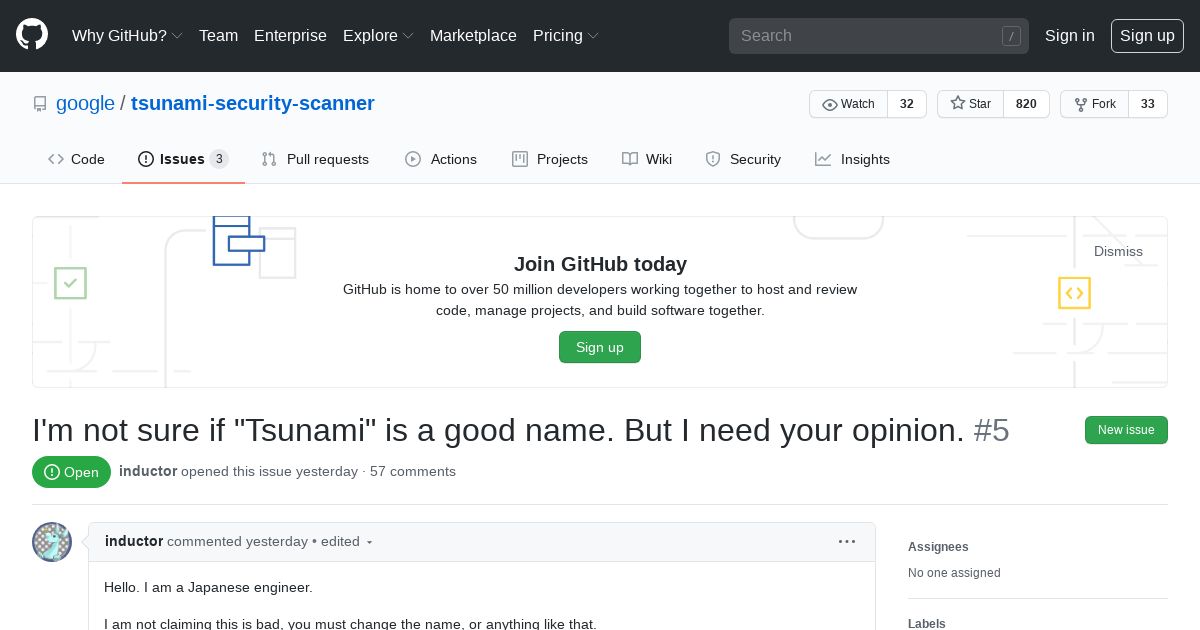This screenshot has height=630, width=1200.
Task: Click the green Sign up banner button
Action: pyautogui.click(x=600, y=347)
